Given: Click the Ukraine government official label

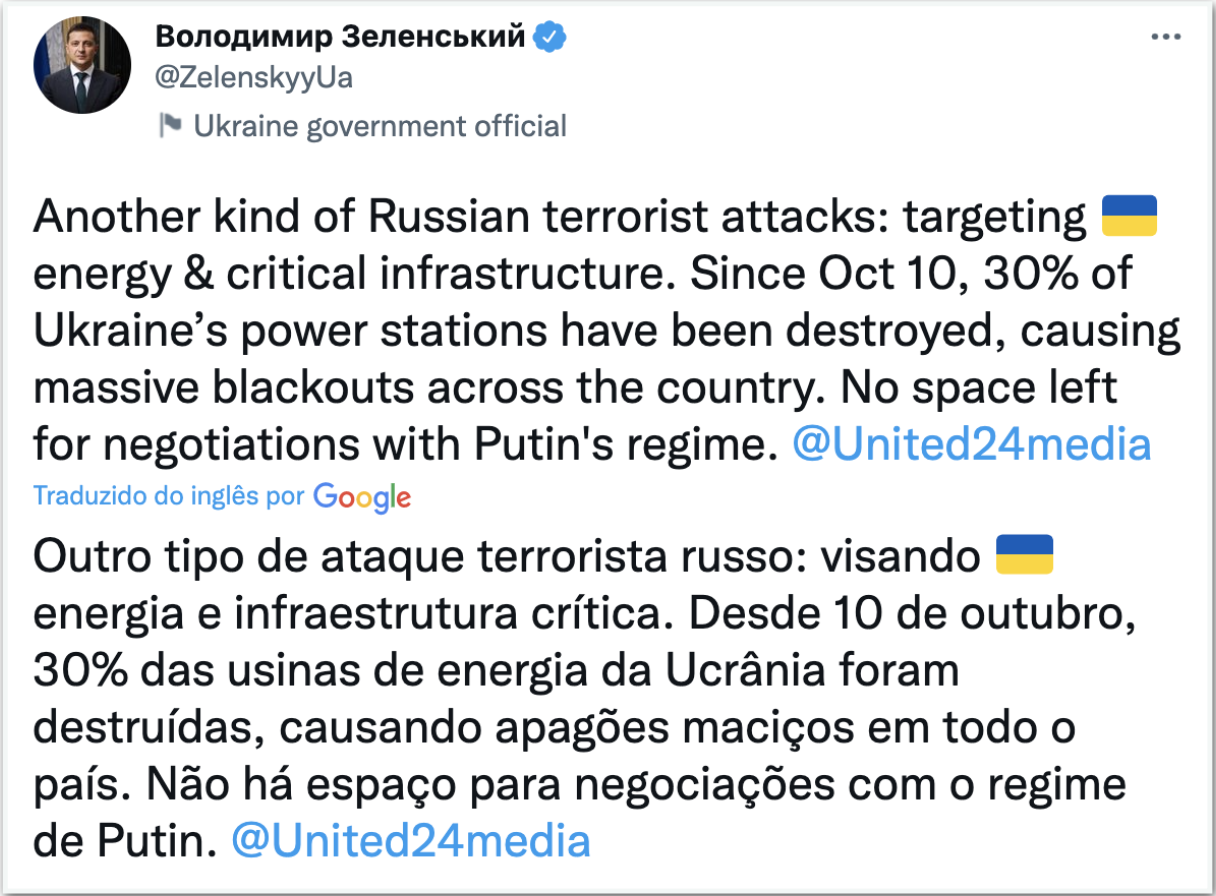Looking at the screenshot, I should 379,126.
